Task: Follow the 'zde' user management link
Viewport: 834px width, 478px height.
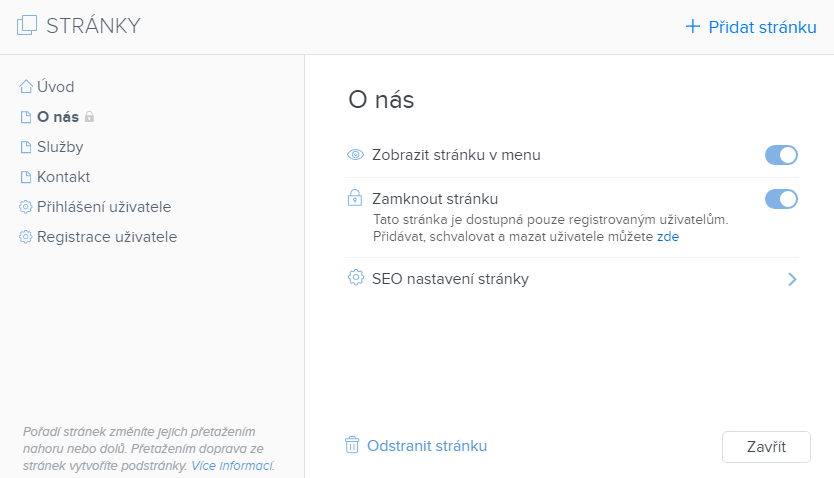Action: (x=668, y=237)
